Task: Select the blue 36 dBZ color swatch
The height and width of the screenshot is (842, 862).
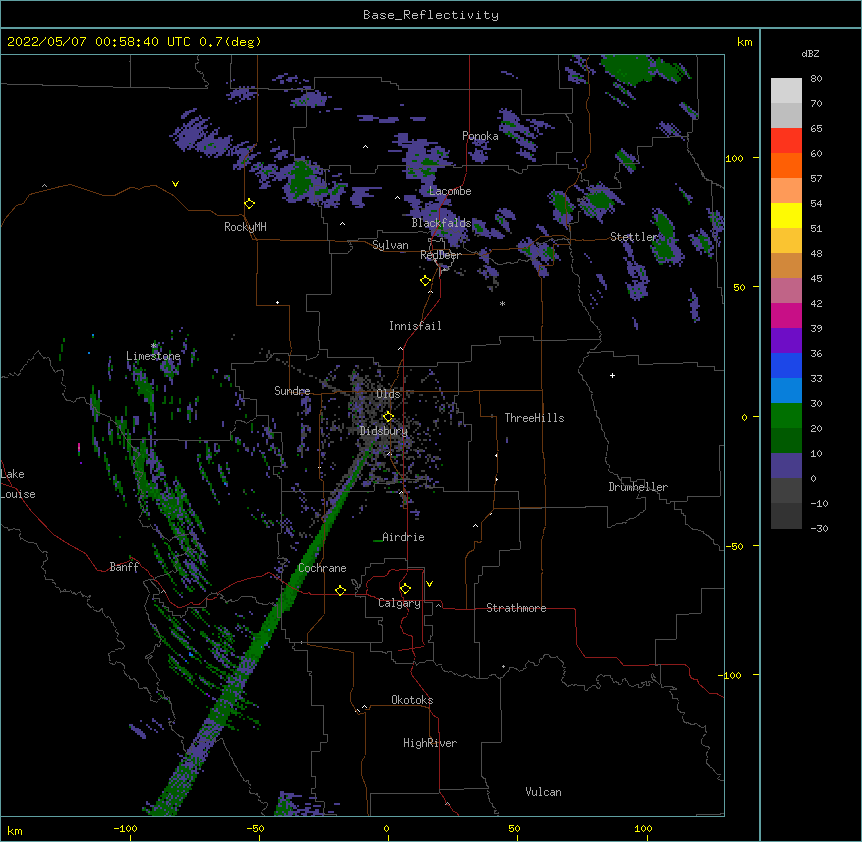Action: (786, 365)
